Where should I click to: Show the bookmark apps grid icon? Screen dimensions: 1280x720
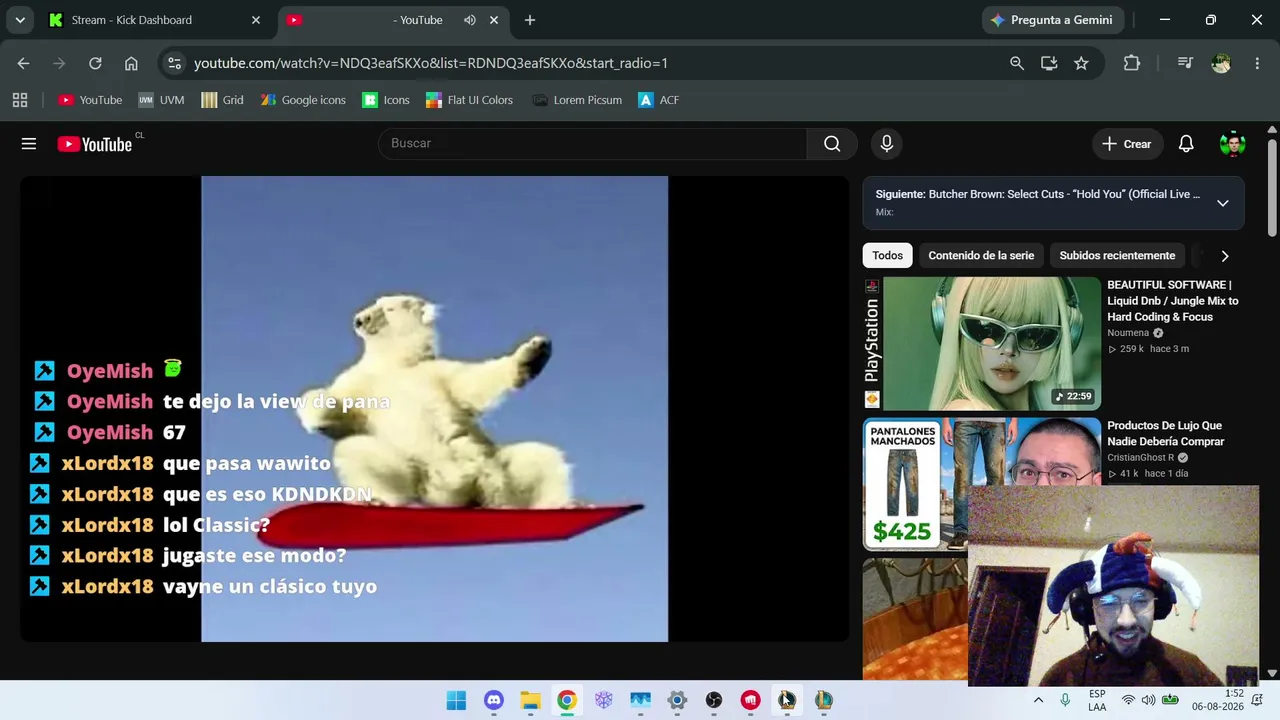(20, 100)
